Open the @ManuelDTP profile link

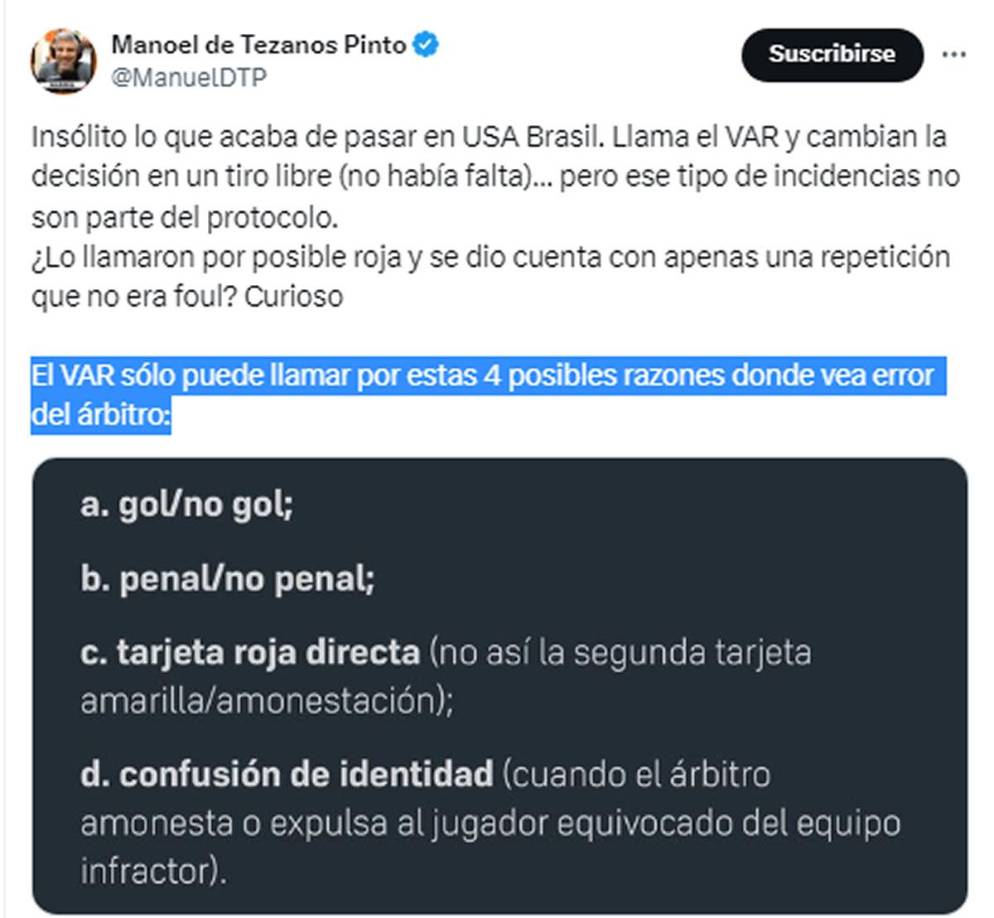click(x=188, y=73)
